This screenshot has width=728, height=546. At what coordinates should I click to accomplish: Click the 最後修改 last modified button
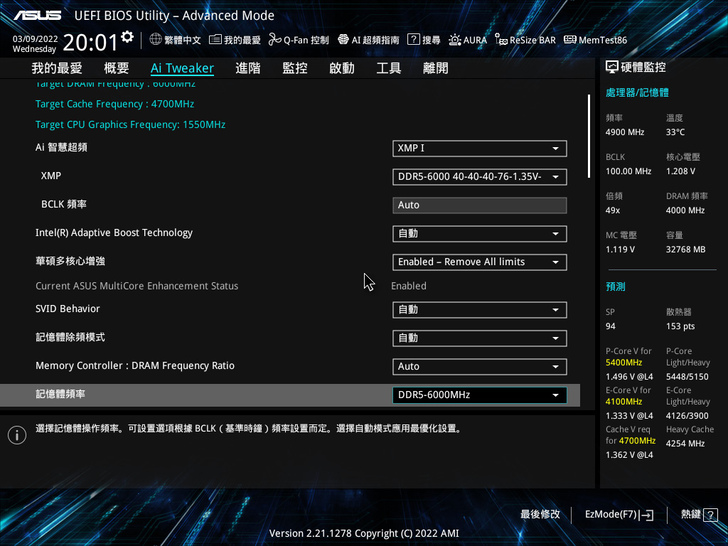pyautogui.click(x=540, y=514)
